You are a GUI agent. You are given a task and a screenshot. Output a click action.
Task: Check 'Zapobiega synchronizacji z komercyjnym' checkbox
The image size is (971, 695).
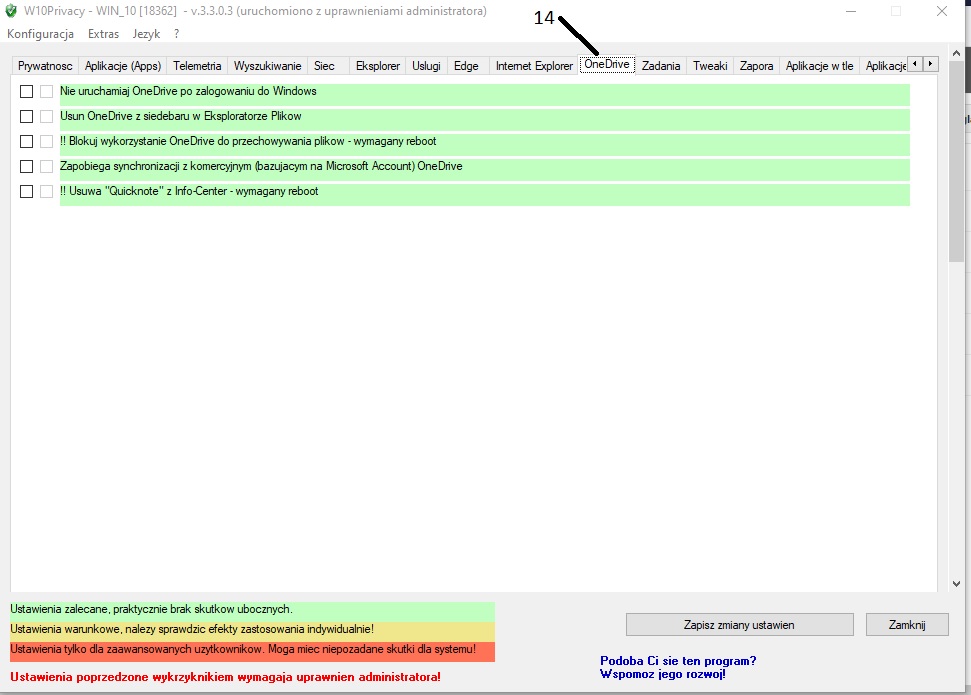[x=26, y=167]
